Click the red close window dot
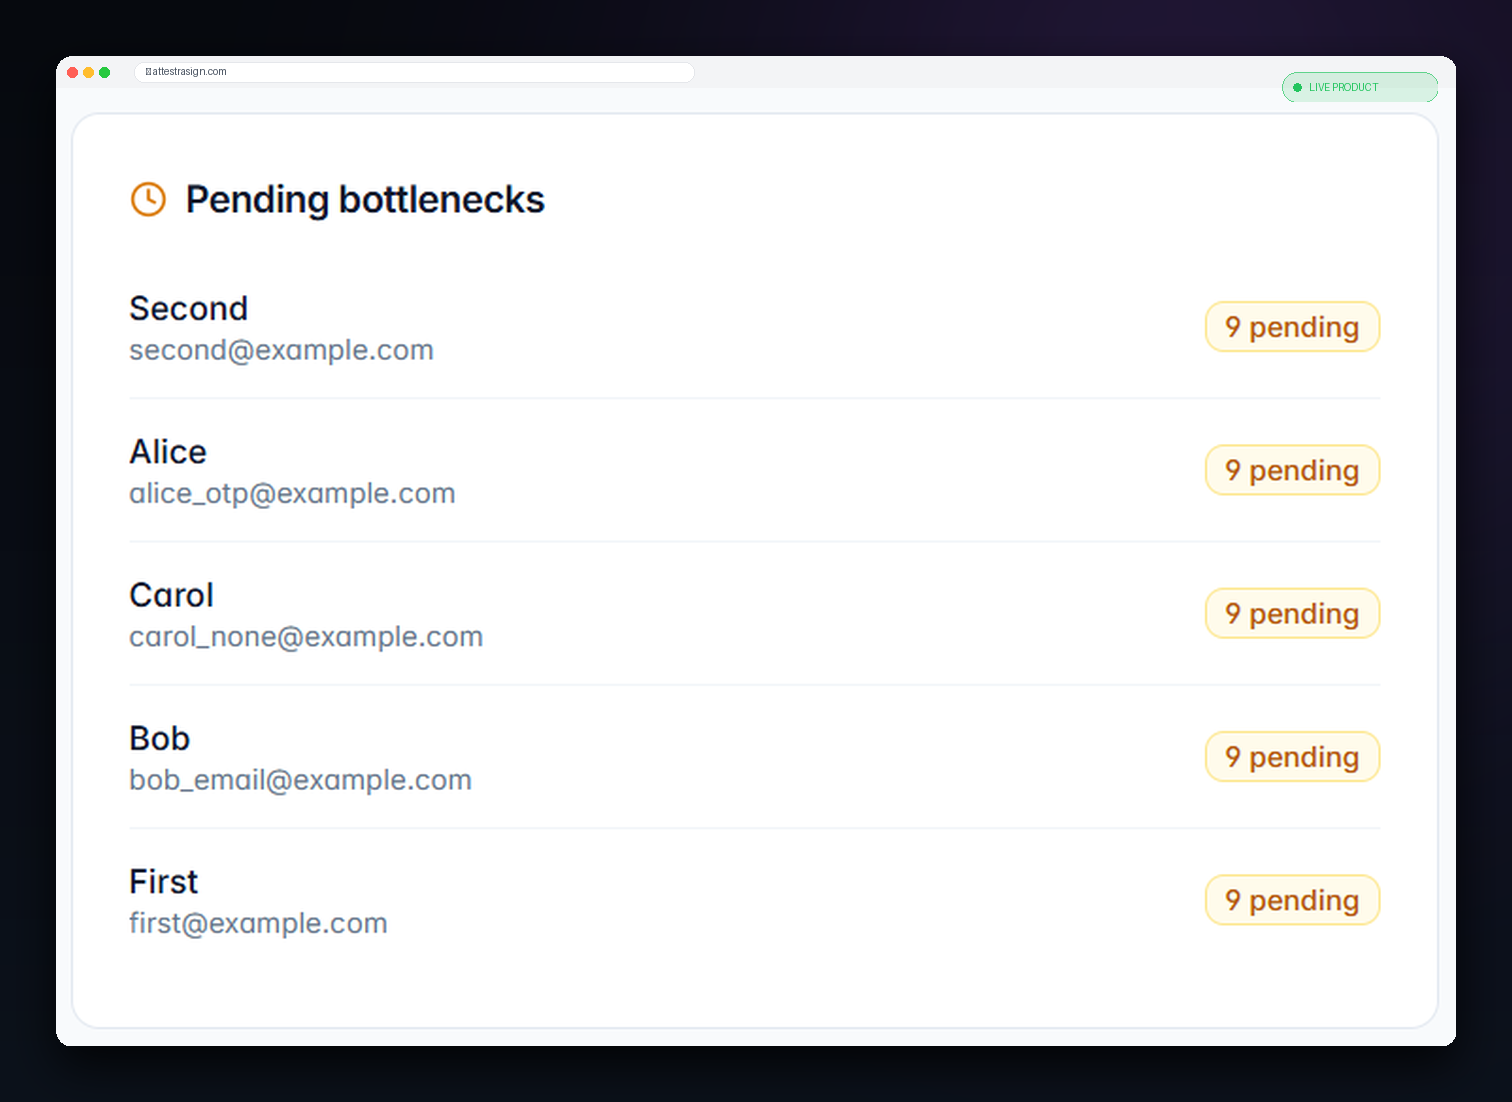Image resolution: width=1512 pixels, height=1102 pixels. click(x=72, y=72)
